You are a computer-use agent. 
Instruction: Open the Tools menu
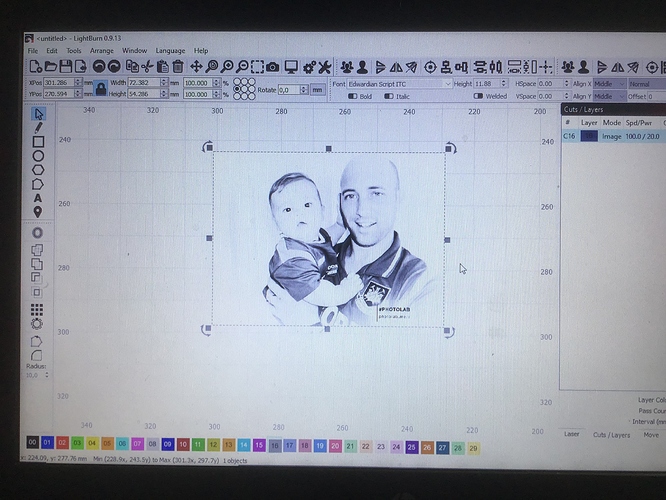pyautogui.click(x=73, y=51)
